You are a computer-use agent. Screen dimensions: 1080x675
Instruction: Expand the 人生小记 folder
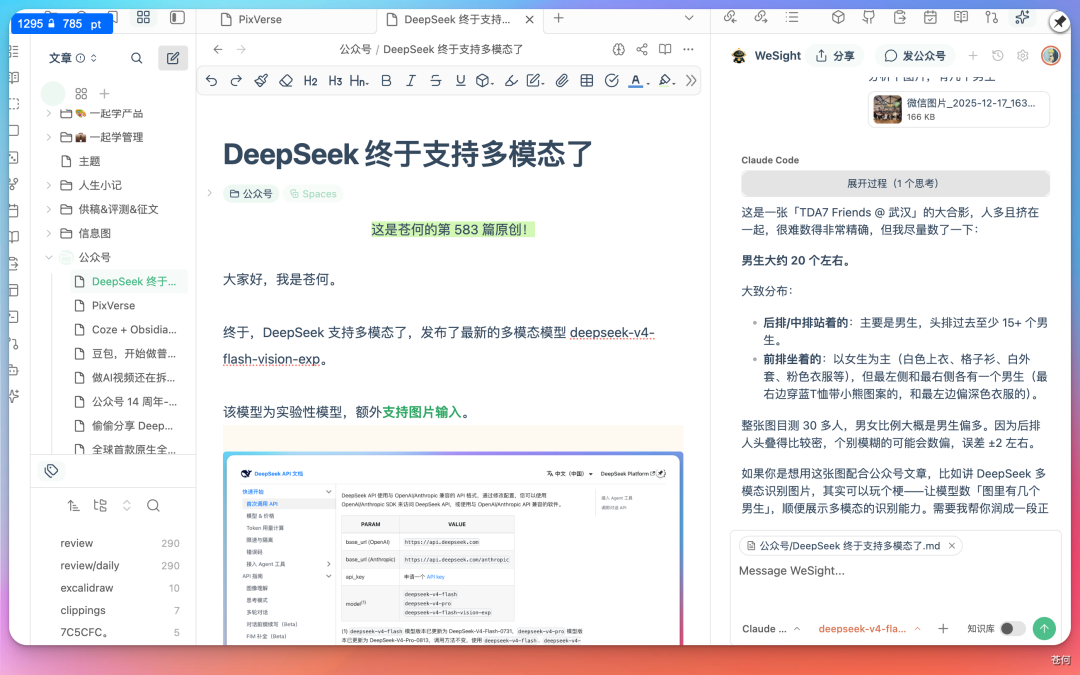pyautogui.click(x=48, y=185)
